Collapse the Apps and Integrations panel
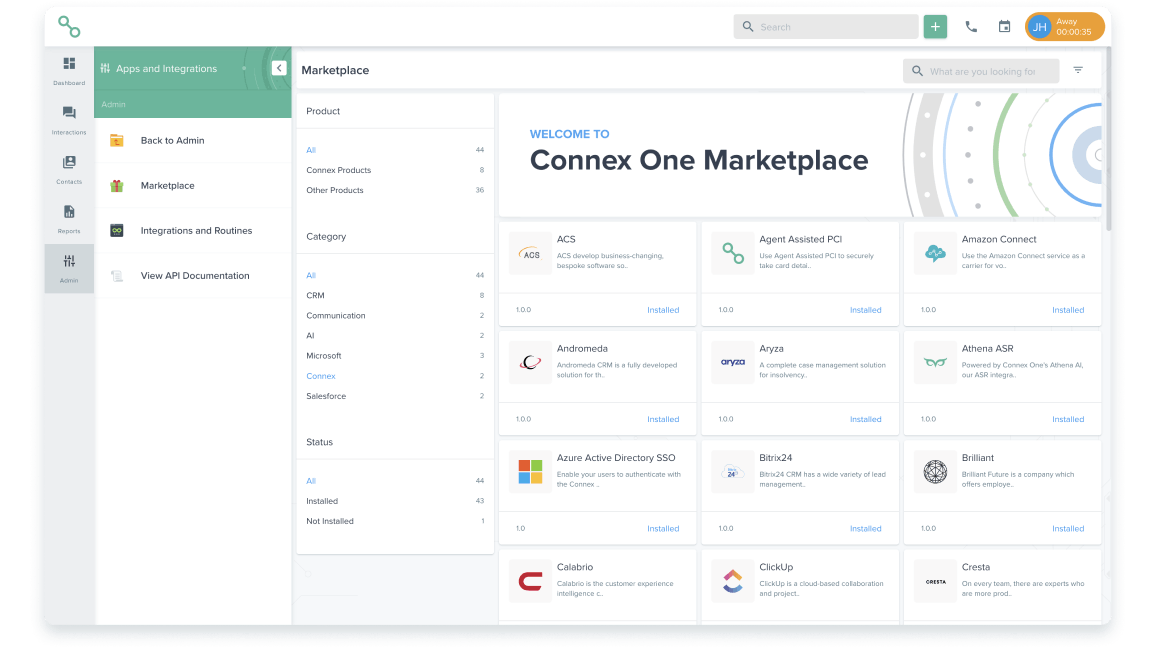 point(279,67)
